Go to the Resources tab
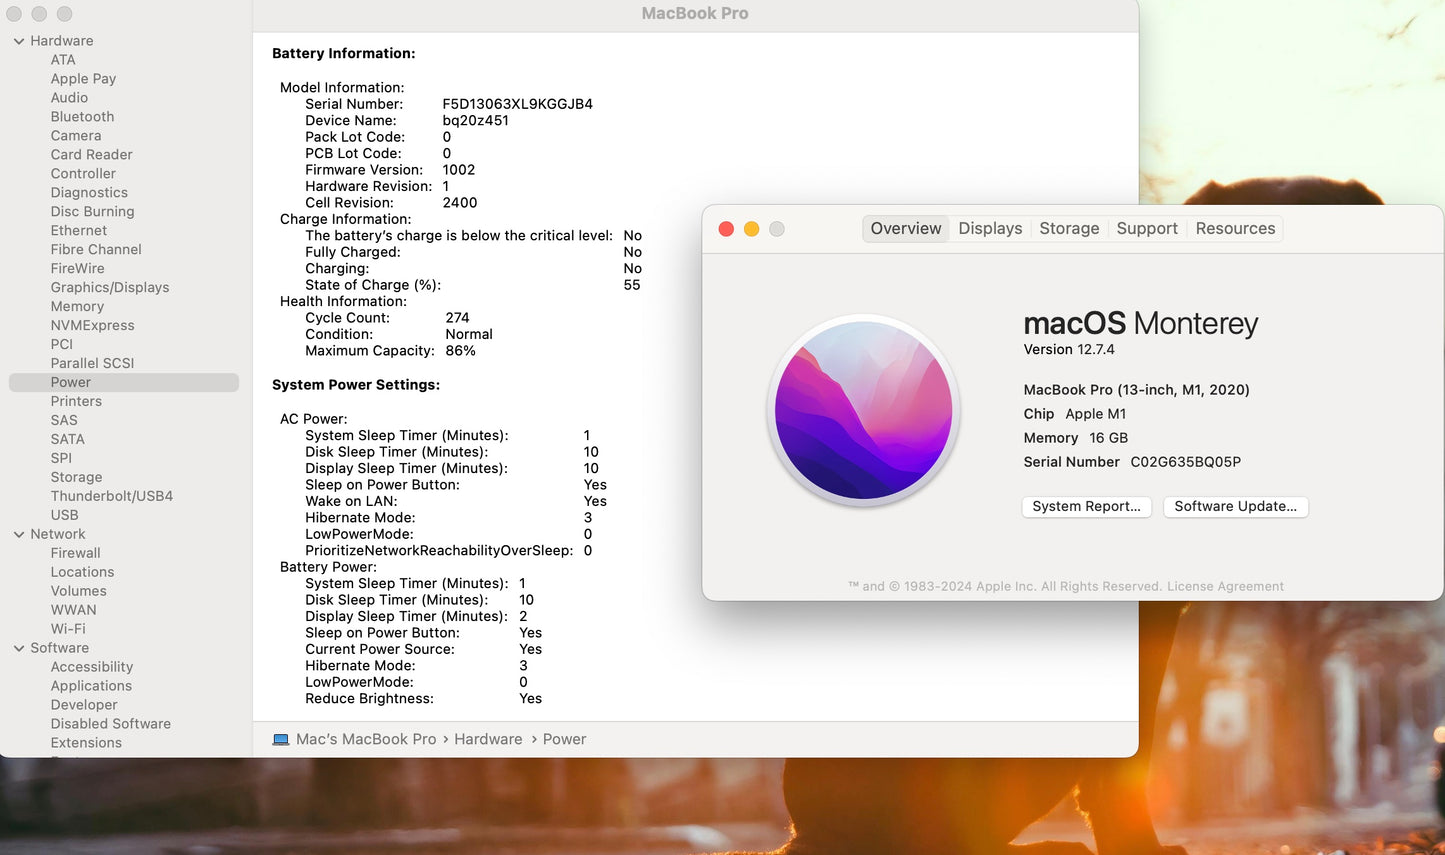This screenshot has height=855, width=1445. coord(1235,229)
